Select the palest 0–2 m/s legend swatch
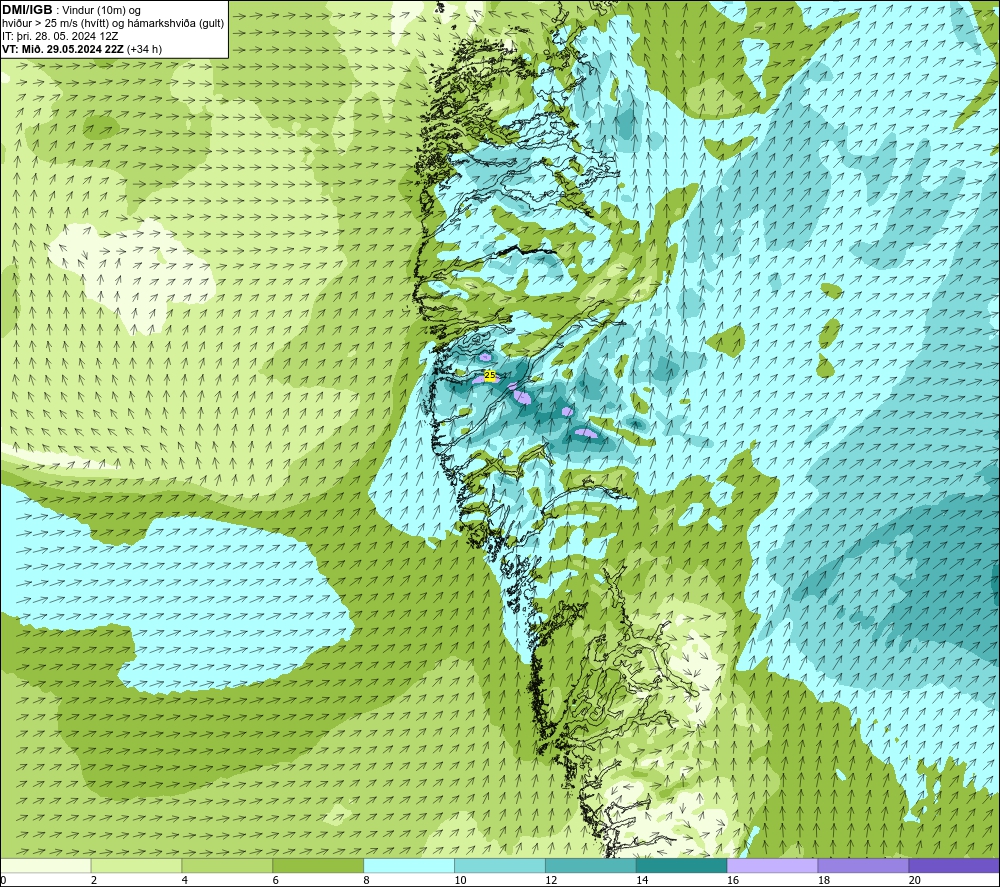 point(45,866)
